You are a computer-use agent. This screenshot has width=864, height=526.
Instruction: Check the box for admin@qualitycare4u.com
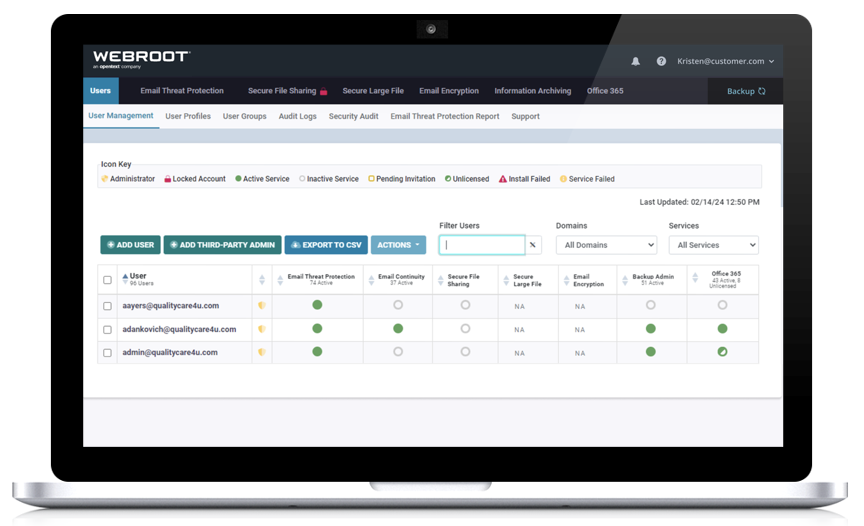click(x=107, y=353)
